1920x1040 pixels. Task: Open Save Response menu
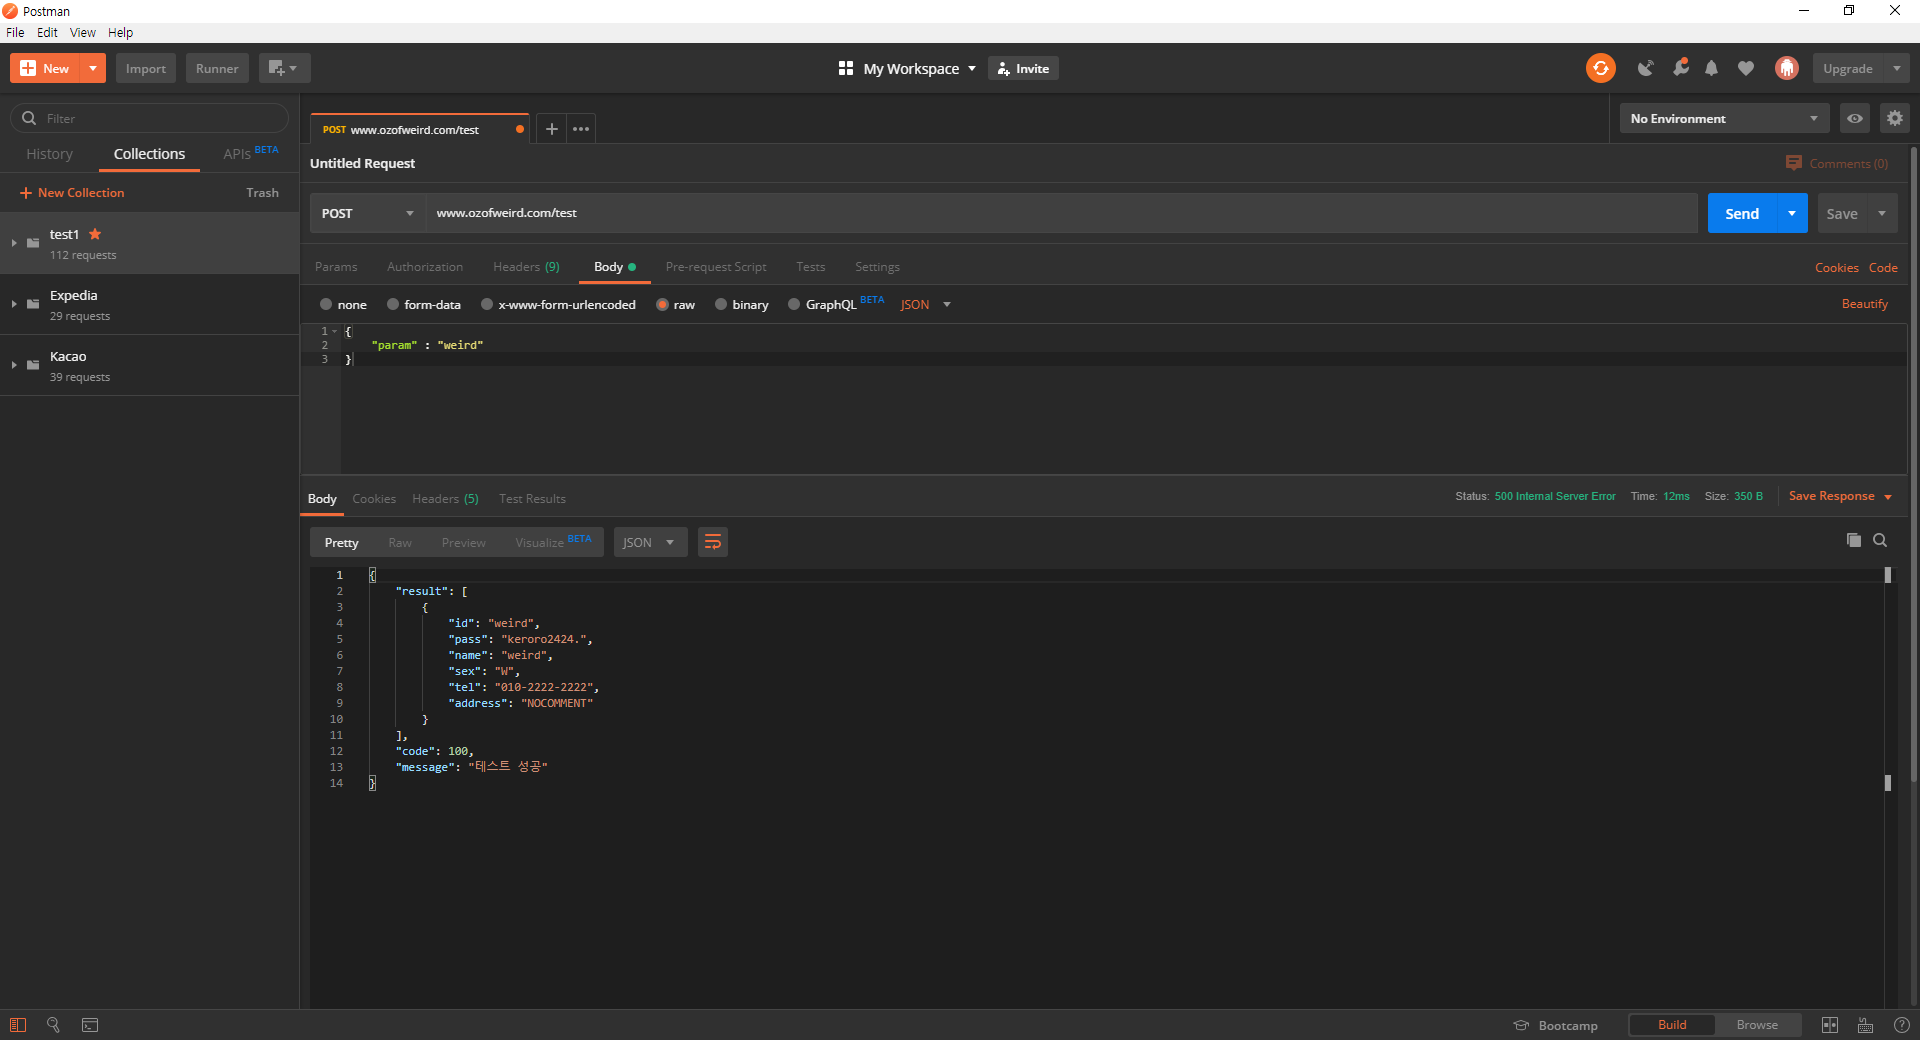1840,496
